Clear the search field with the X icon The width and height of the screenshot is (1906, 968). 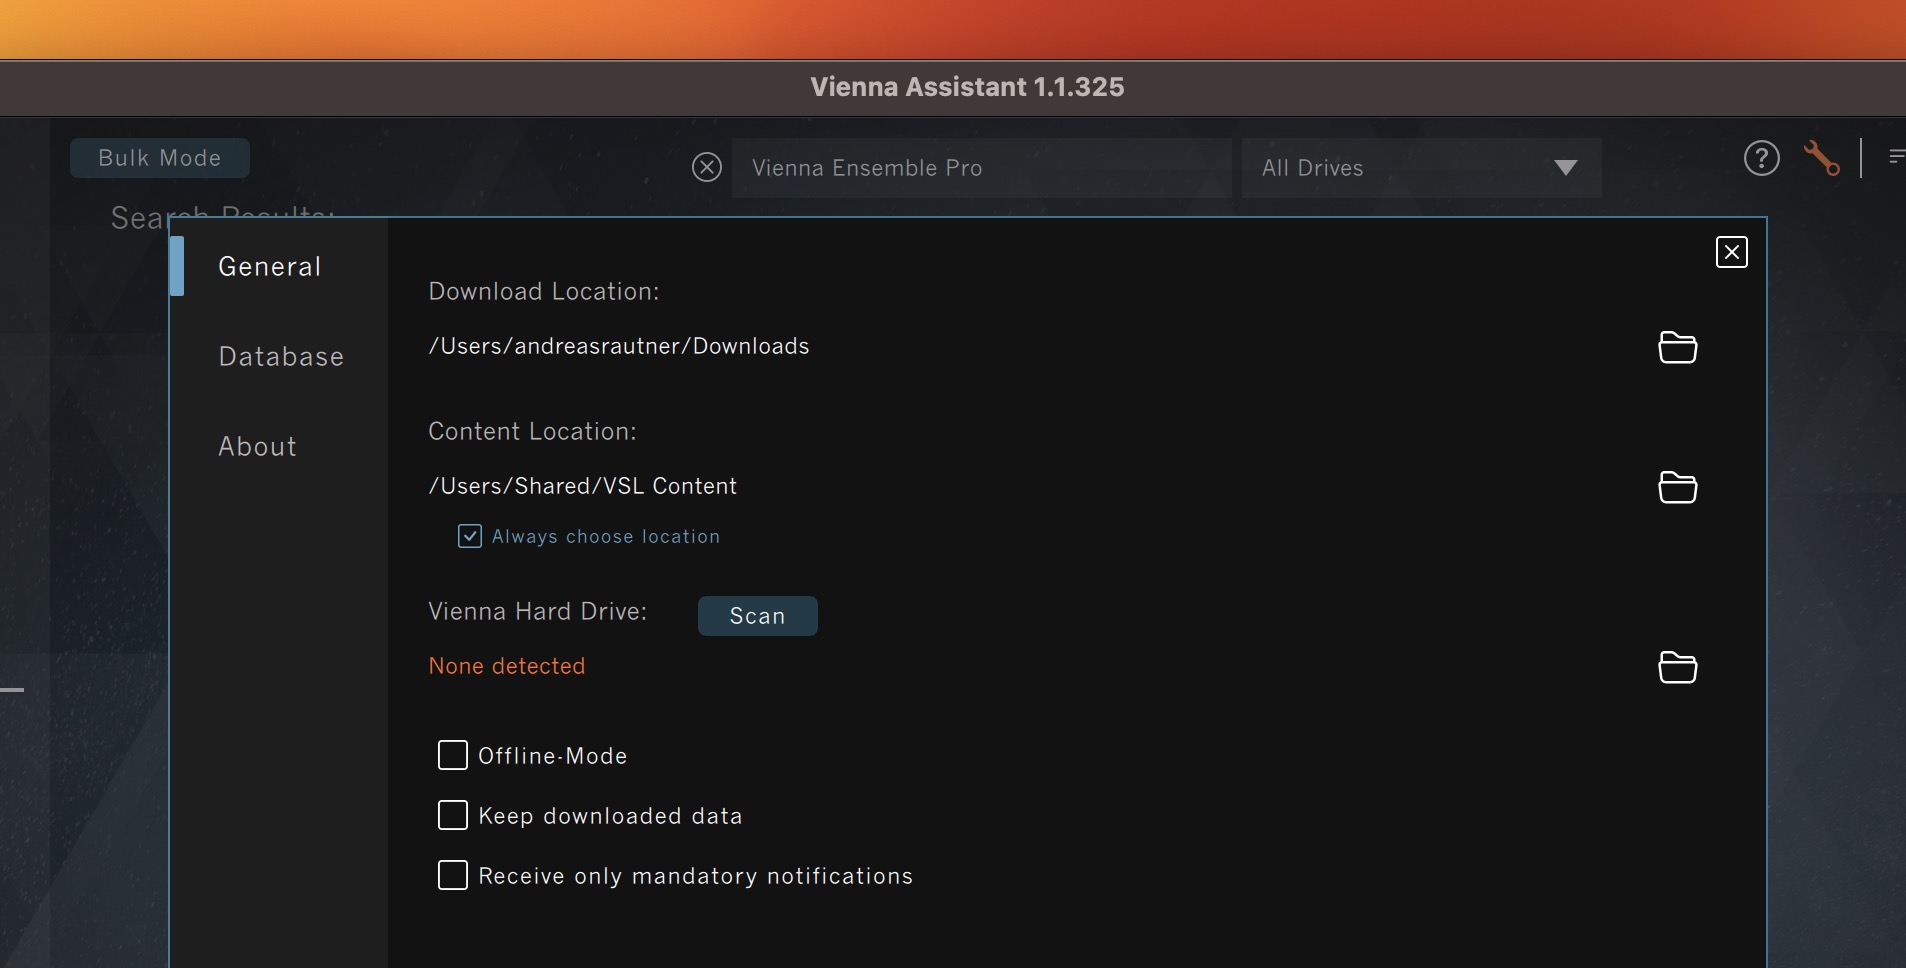click(707, 167)
